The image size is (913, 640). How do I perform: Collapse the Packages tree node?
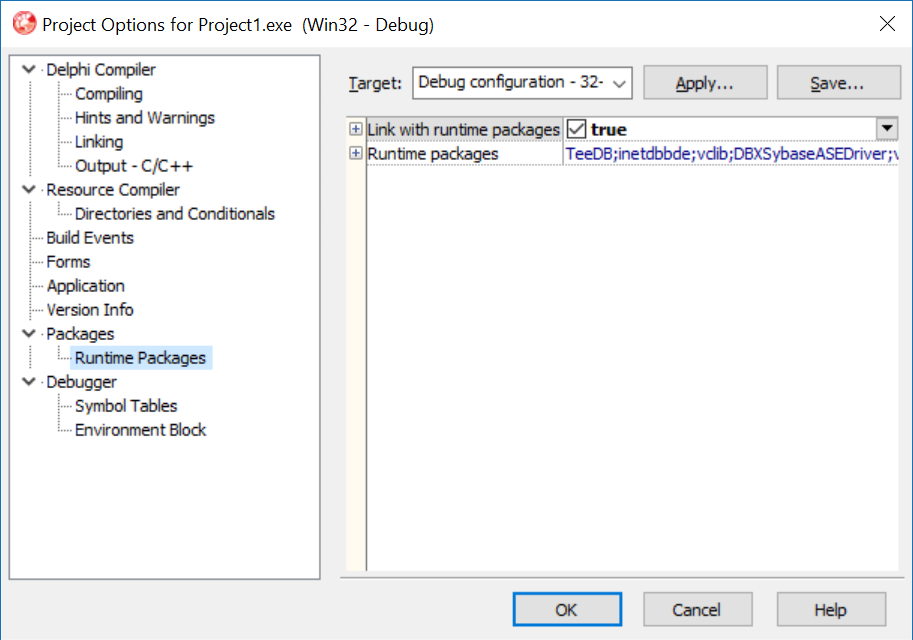coord(29,334)
